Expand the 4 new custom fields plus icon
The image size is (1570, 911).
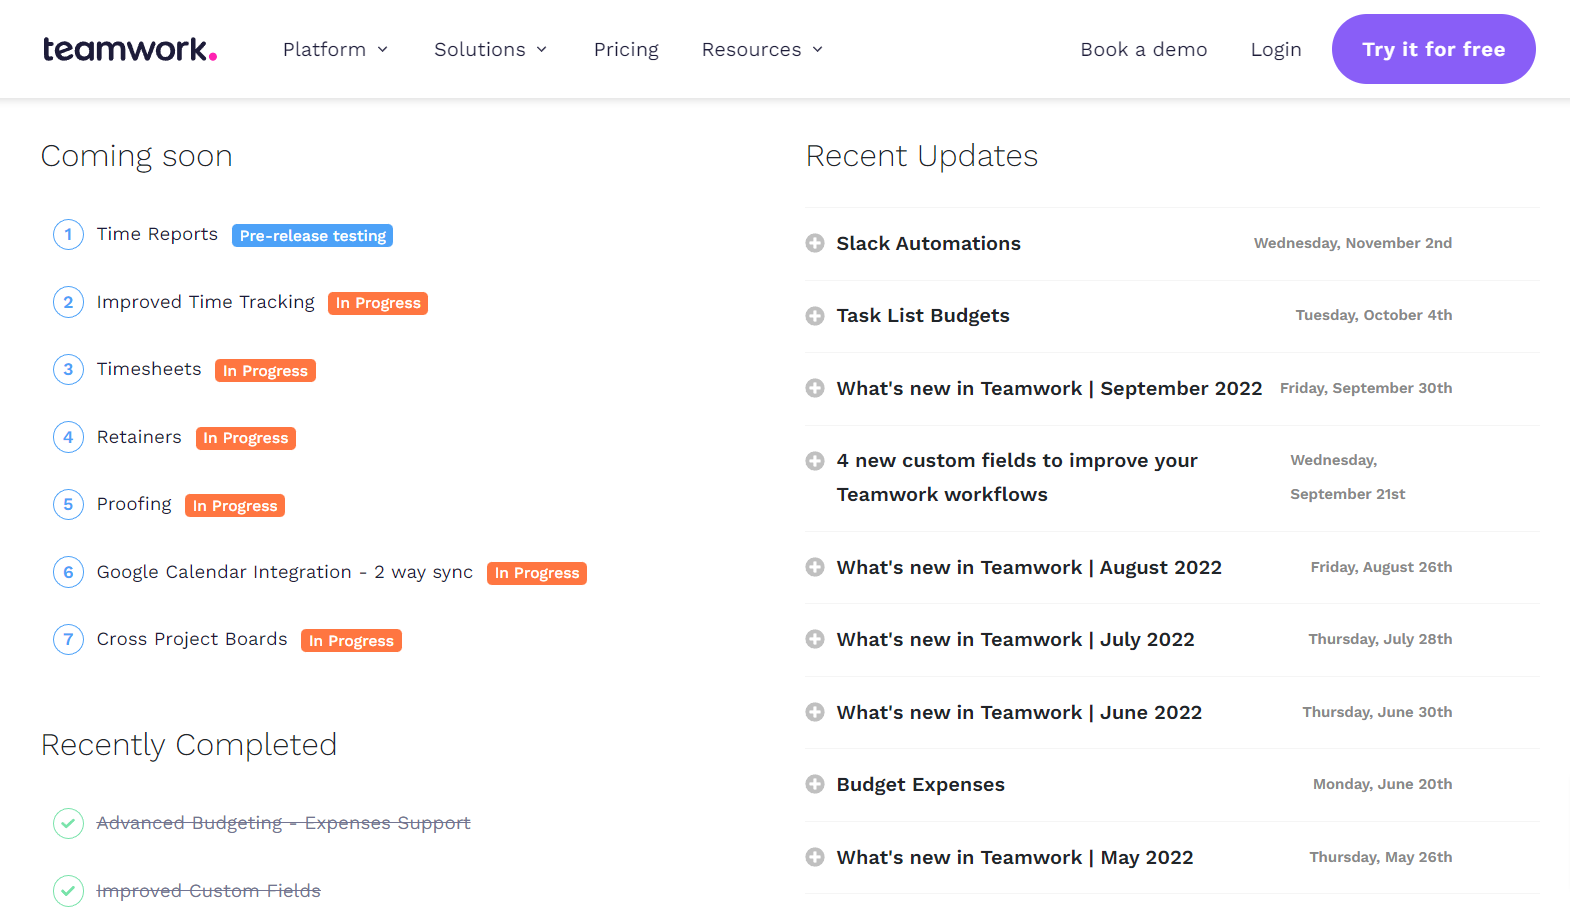tap(815, 461)
